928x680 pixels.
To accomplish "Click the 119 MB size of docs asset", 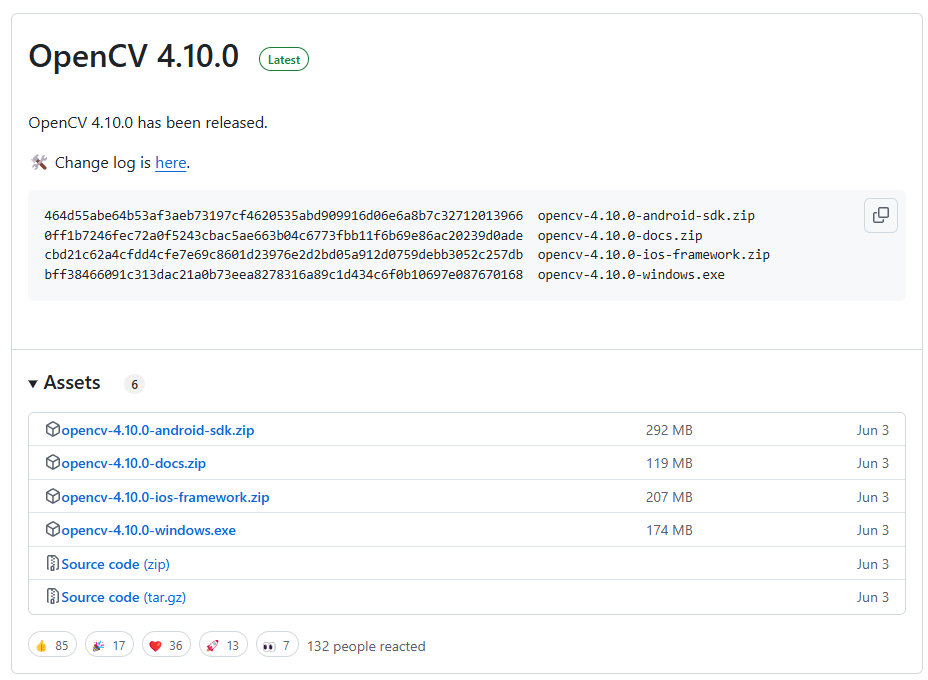I will pos(669,463).
